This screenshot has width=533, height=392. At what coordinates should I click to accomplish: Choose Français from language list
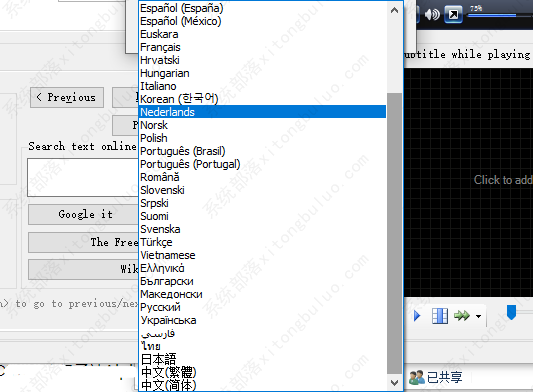(262, 47)
